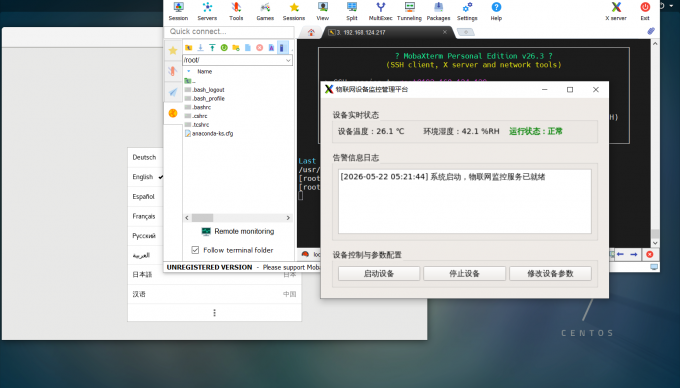Viewport: 680px width, 388px height.
Task: Open the Tools toolbar icon
Action: [x=236, y=11]
